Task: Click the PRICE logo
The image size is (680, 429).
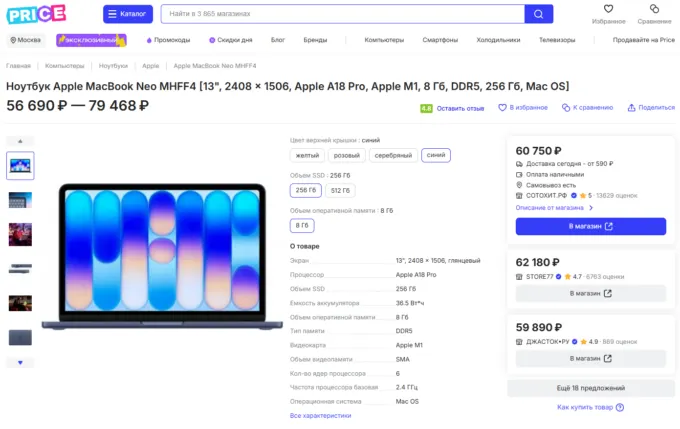Action: (x=36, y=14)
